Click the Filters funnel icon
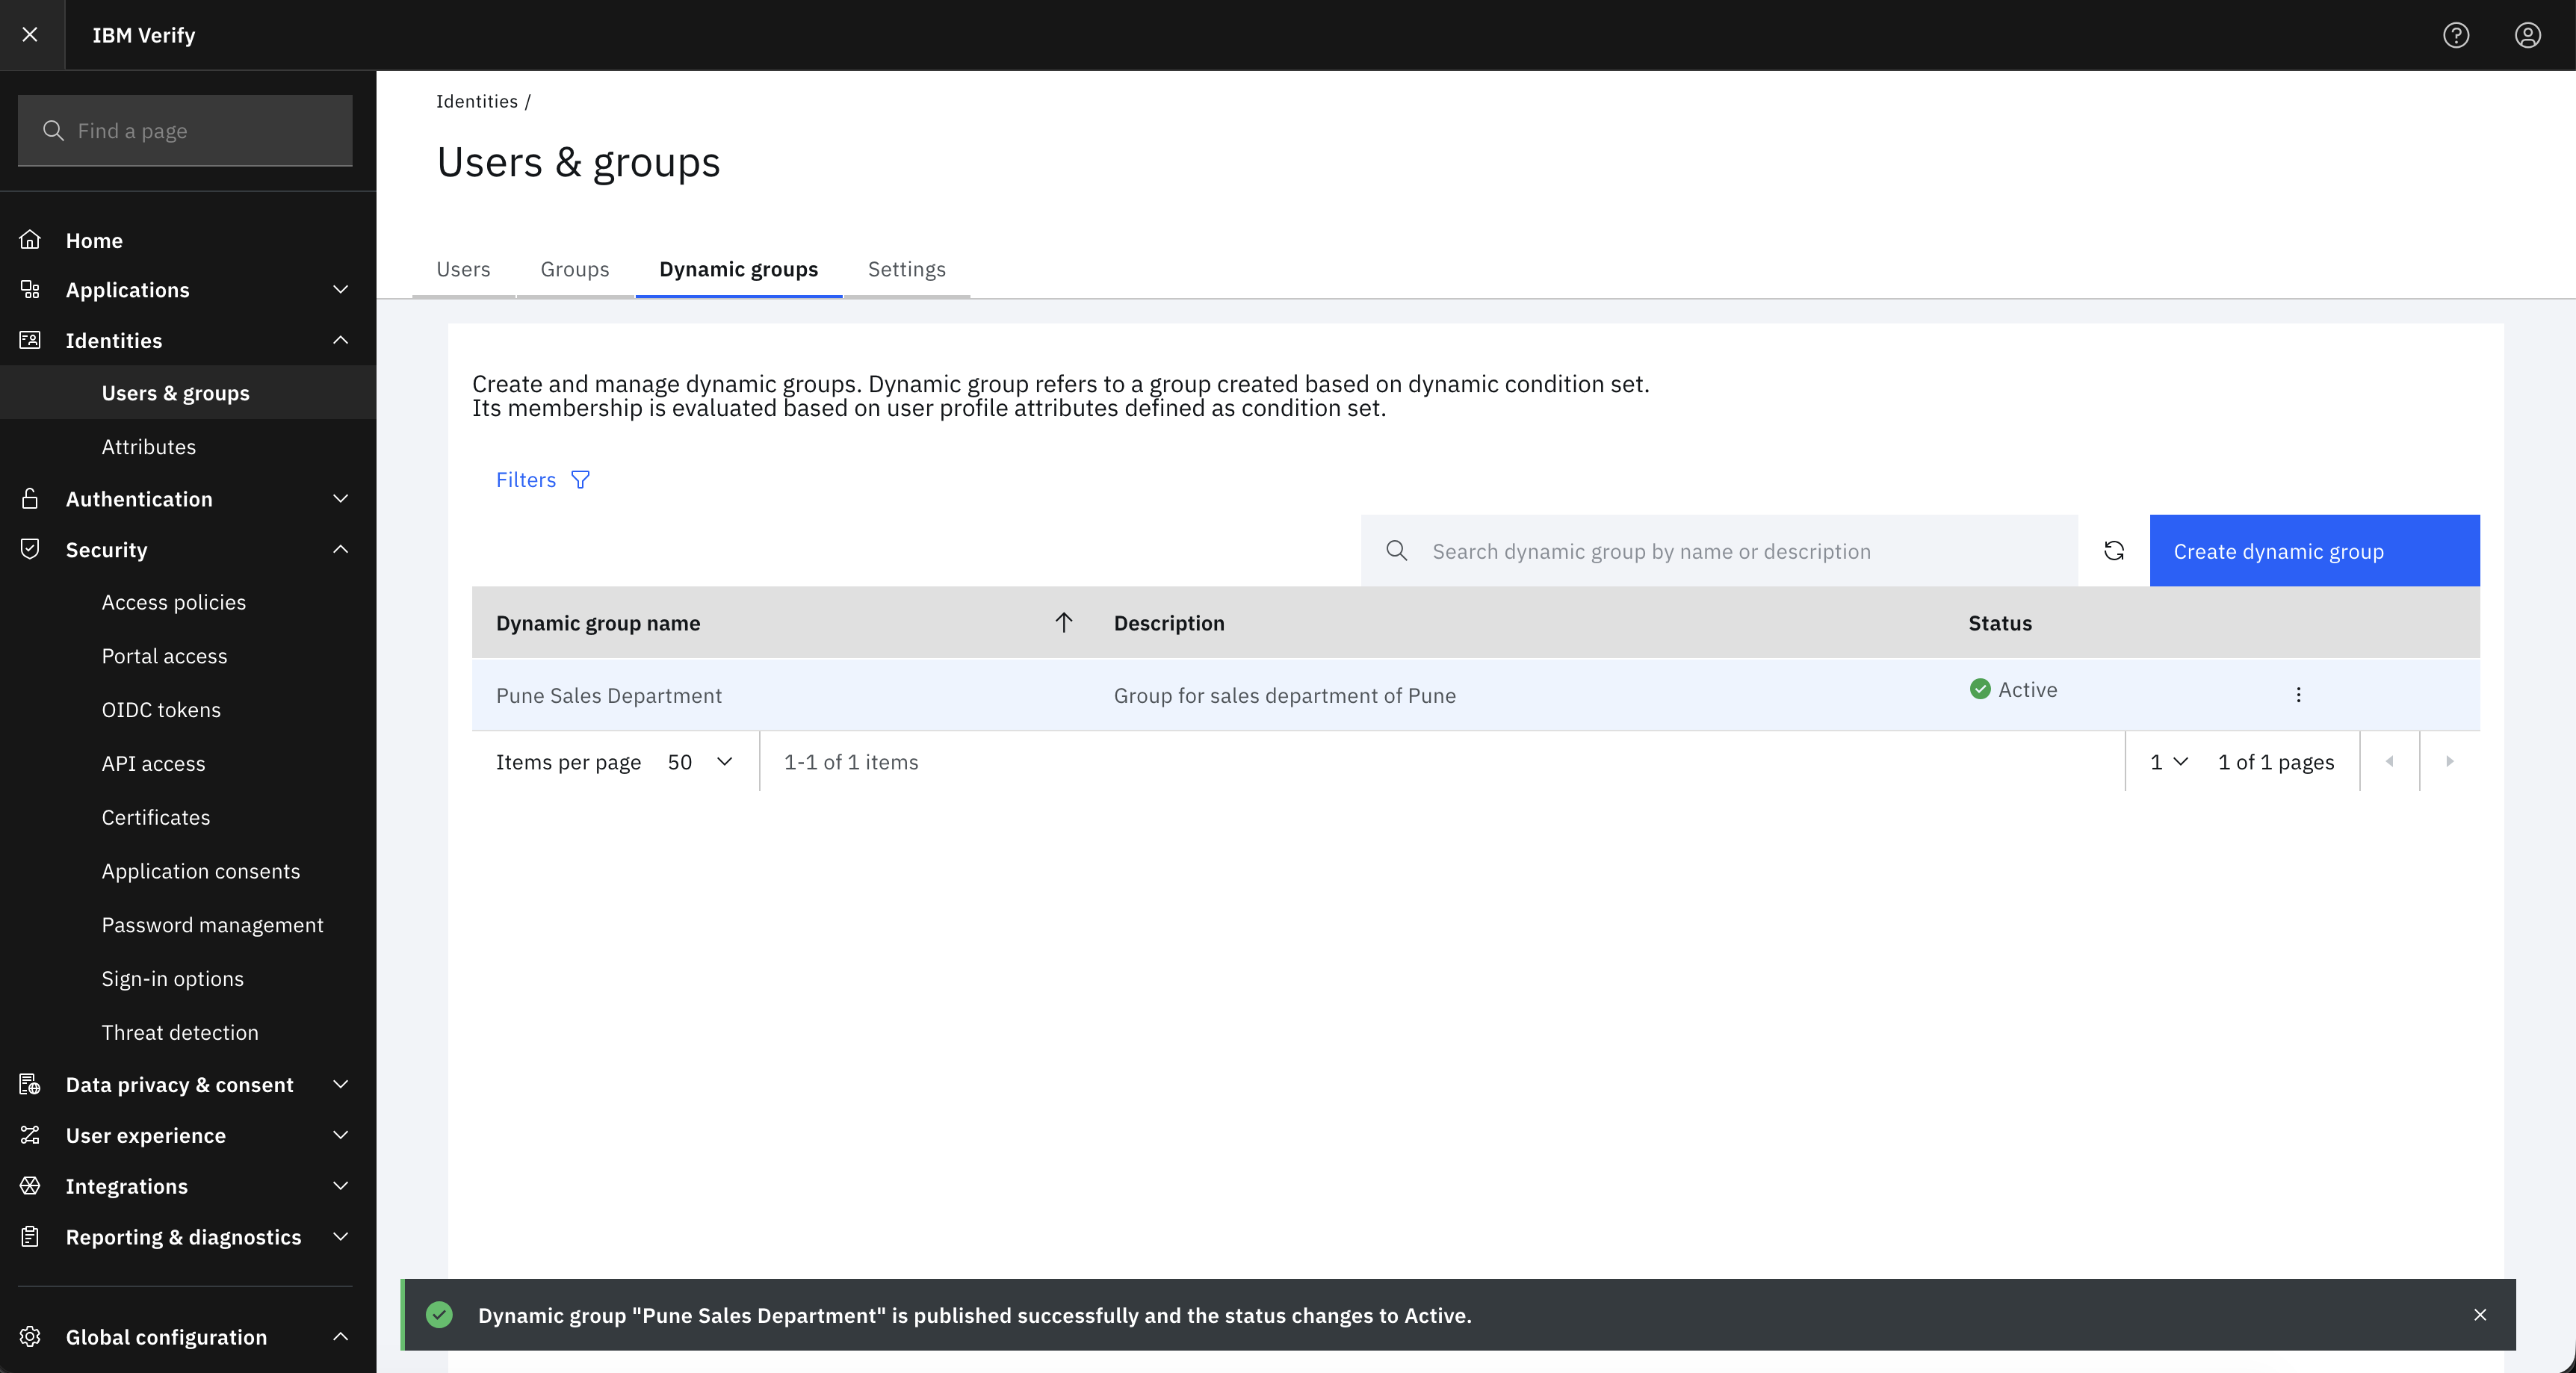The width and height of the screenshot is (2576, 1373). pos(580,480)
